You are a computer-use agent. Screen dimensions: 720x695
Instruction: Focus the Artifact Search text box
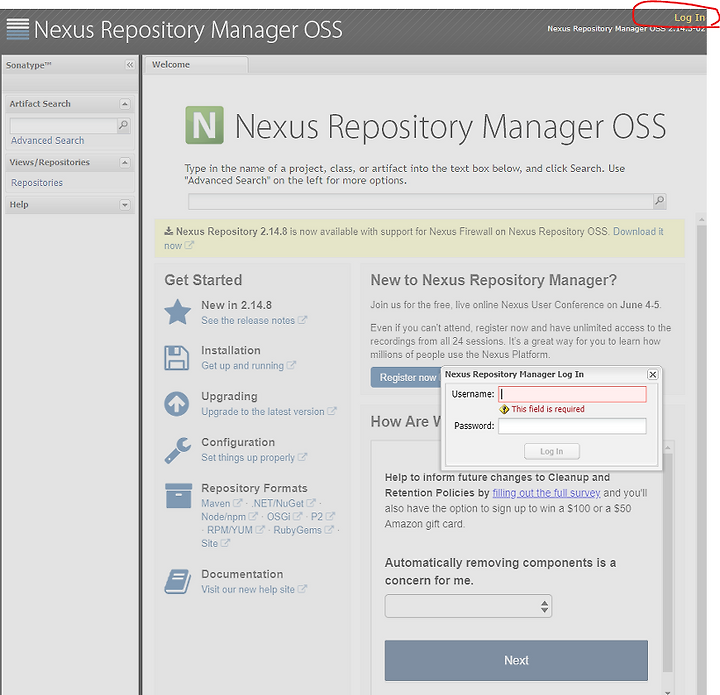[64, 126]
